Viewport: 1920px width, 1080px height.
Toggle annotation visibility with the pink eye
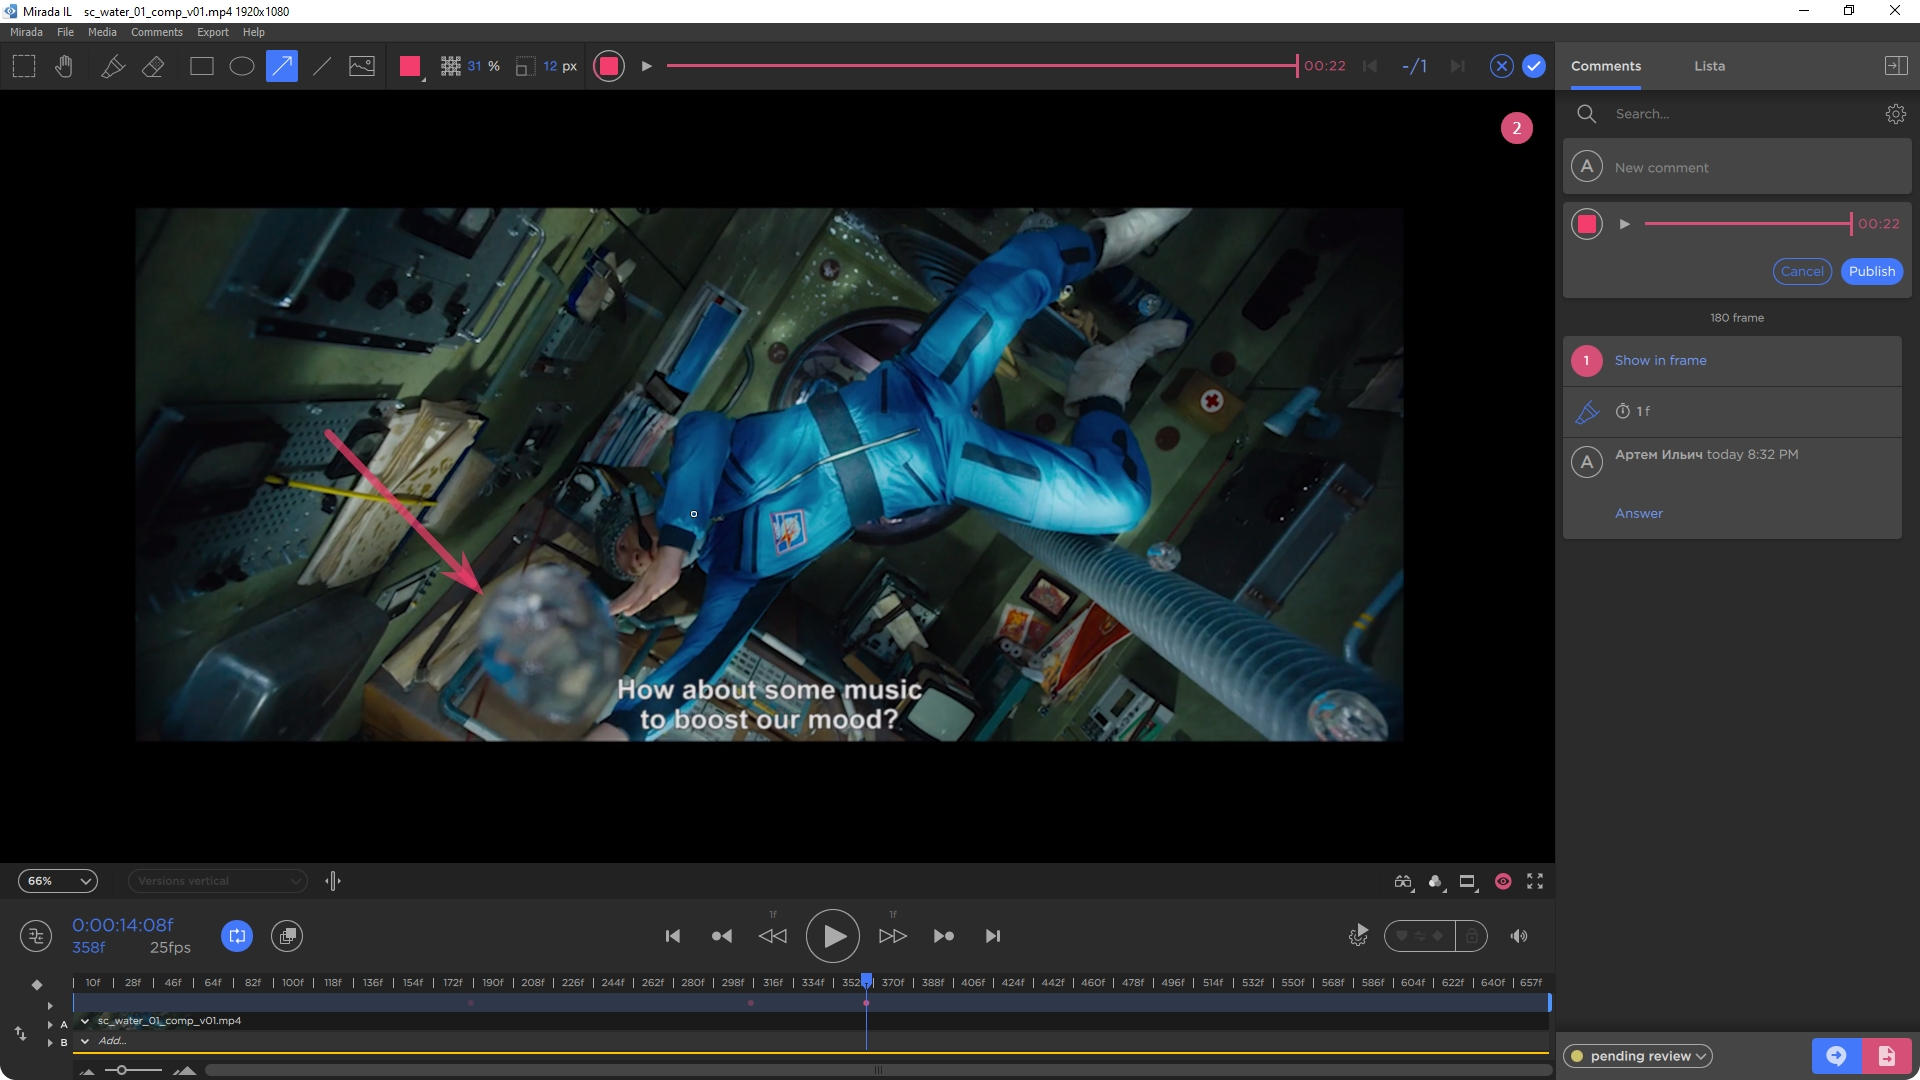(1503, 881)
